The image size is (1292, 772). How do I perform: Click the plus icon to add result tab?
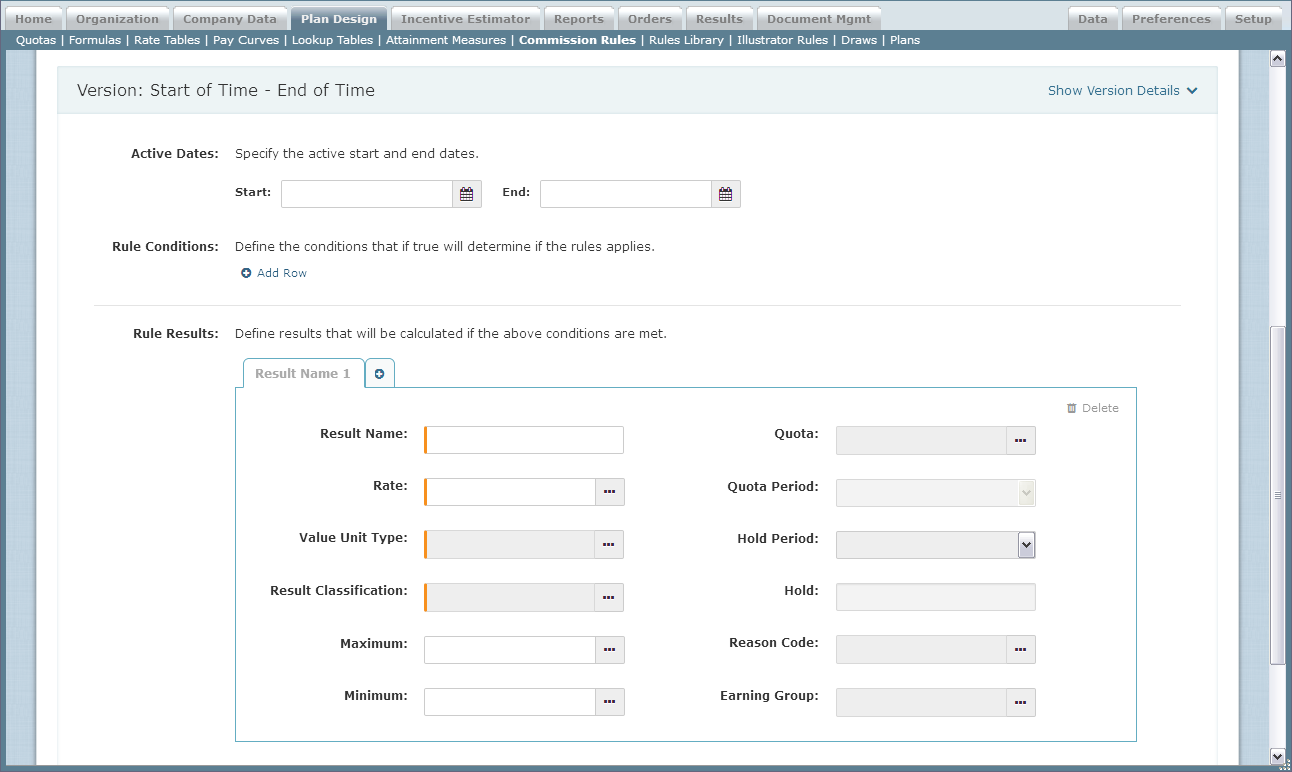tap(380, 374)
